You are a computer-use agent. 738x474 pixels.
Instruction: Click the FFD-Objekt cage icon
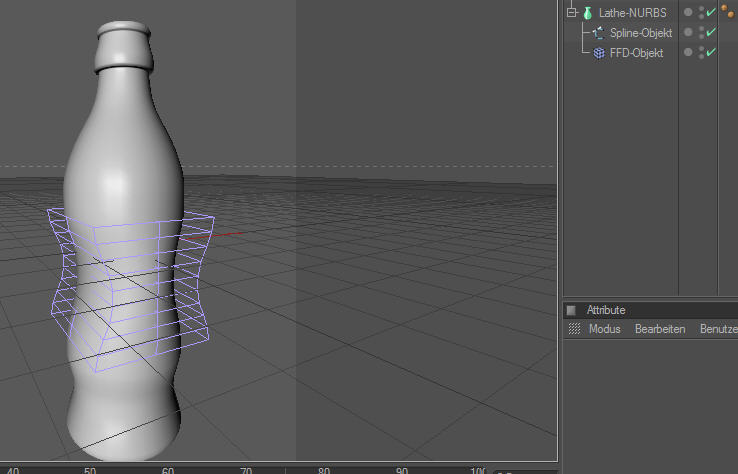point(599,53)
